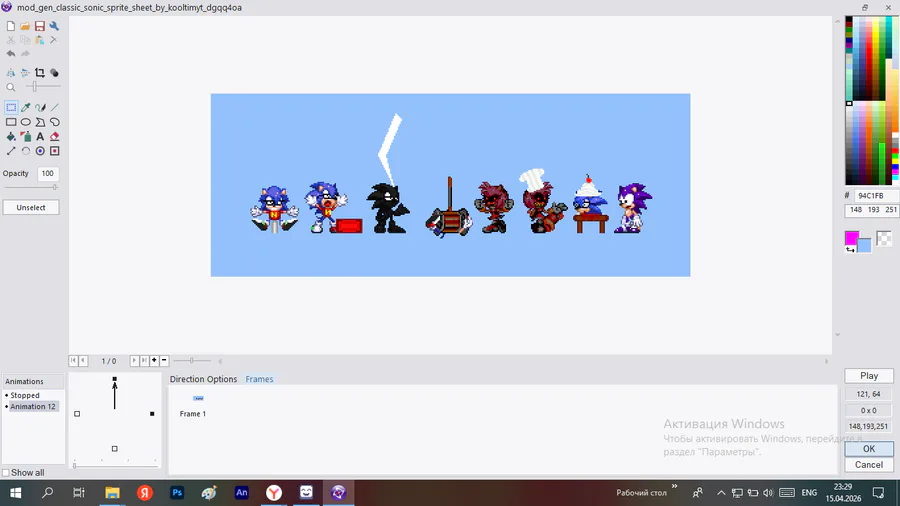Click the Flip horizontally icon
Screen dimensions: 900x506
[x=11, y=73]
